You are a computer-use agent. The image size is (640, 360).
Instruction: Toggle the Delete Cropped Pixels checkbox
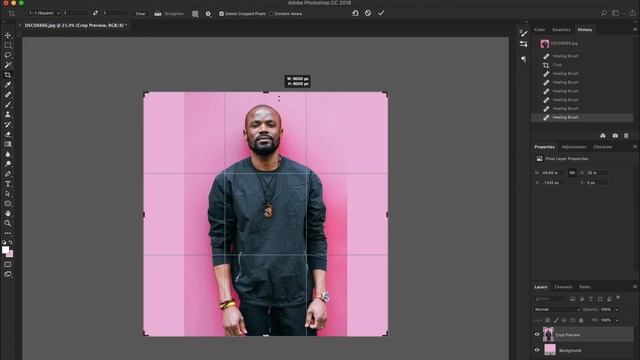coord(221,14)
